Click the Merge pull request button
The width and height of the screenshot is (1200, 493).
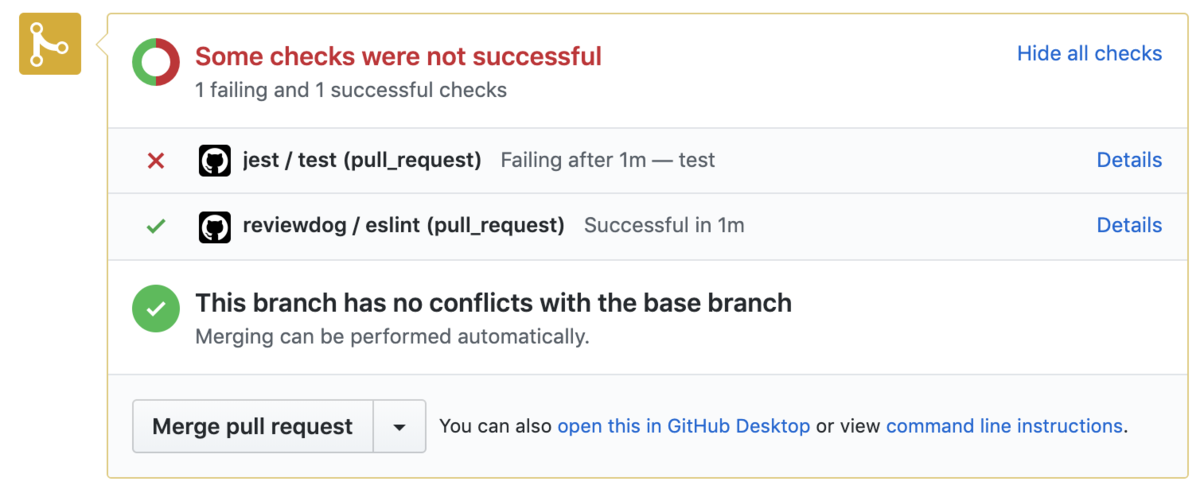tap(253, 427)
